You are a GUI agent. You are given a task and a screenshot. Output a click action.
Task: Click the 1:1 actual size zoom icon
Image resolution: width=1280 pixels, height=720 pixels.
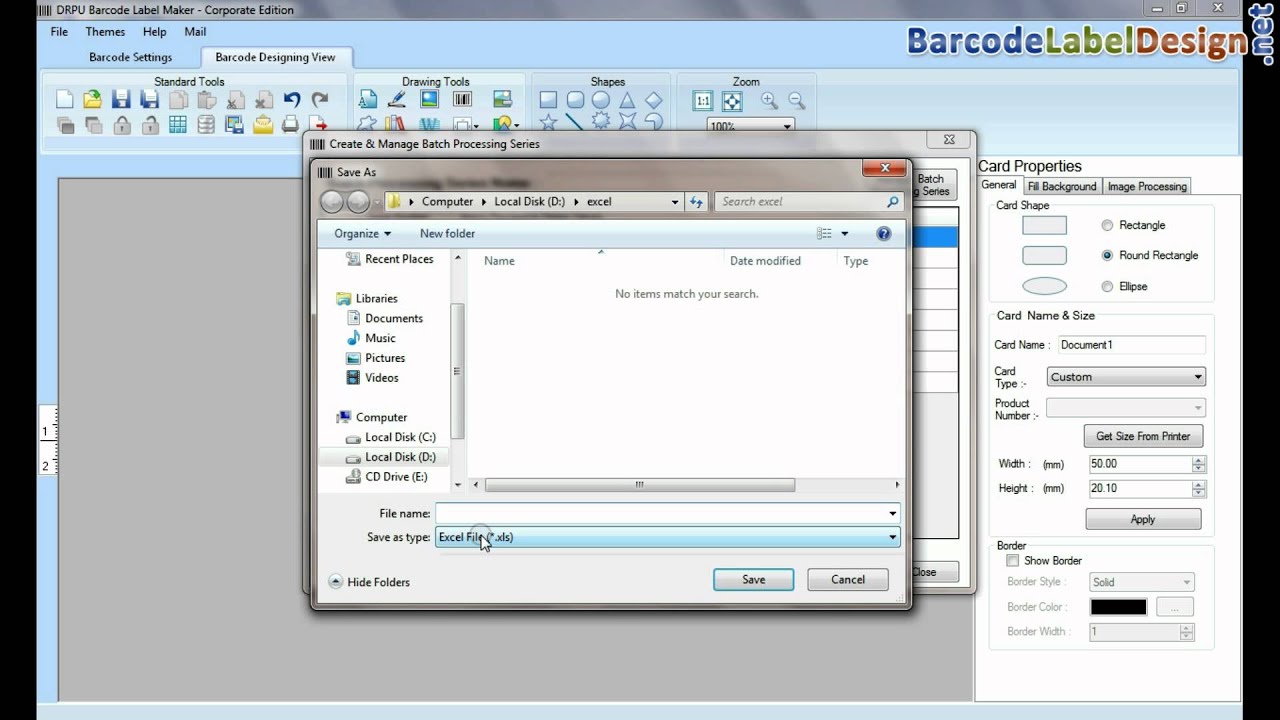pos(703,100)
